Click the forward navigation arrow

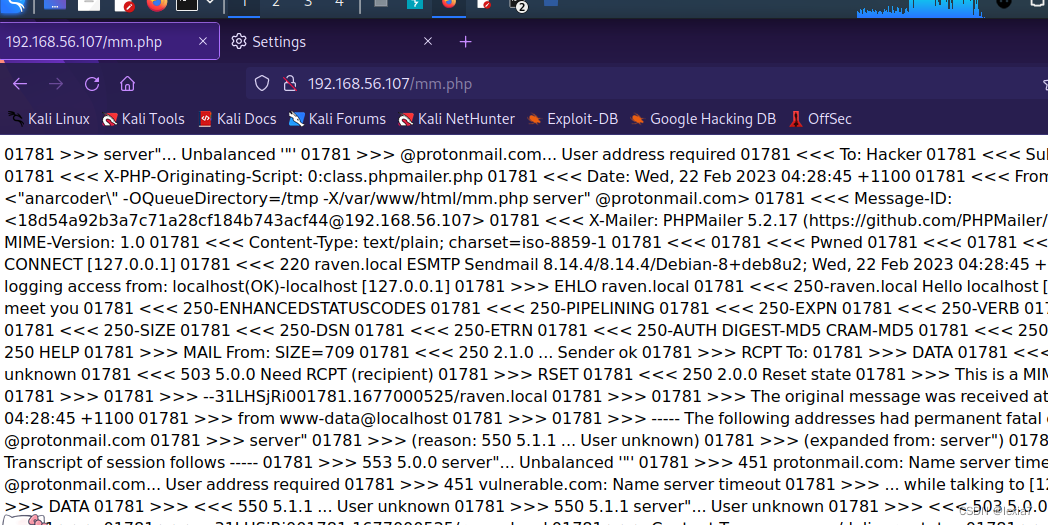click(x=56, y=84)
